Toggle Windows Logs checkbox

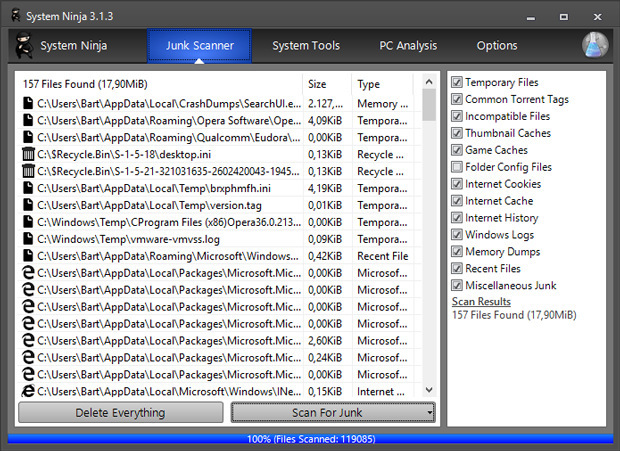[x=457, y=235]
